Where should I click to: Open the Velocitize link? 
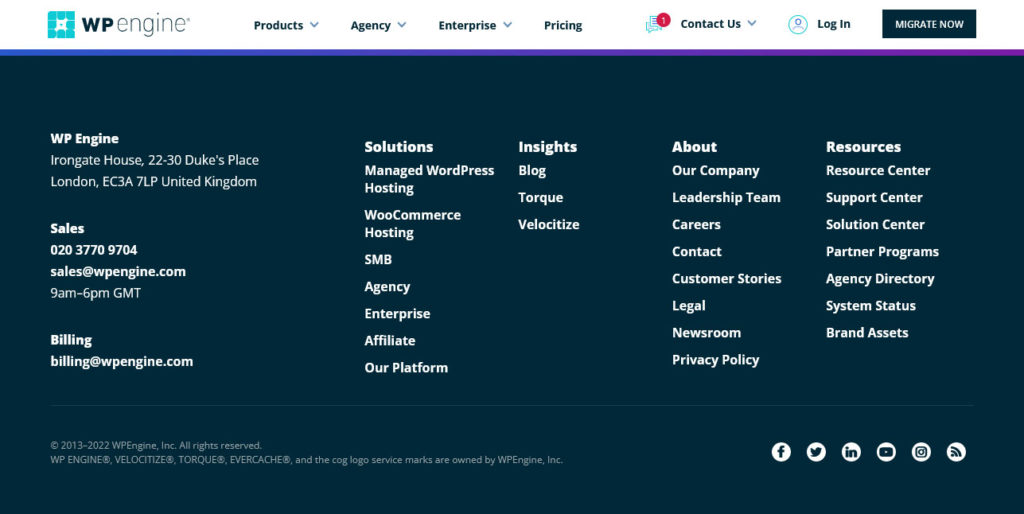coord(549,224)
